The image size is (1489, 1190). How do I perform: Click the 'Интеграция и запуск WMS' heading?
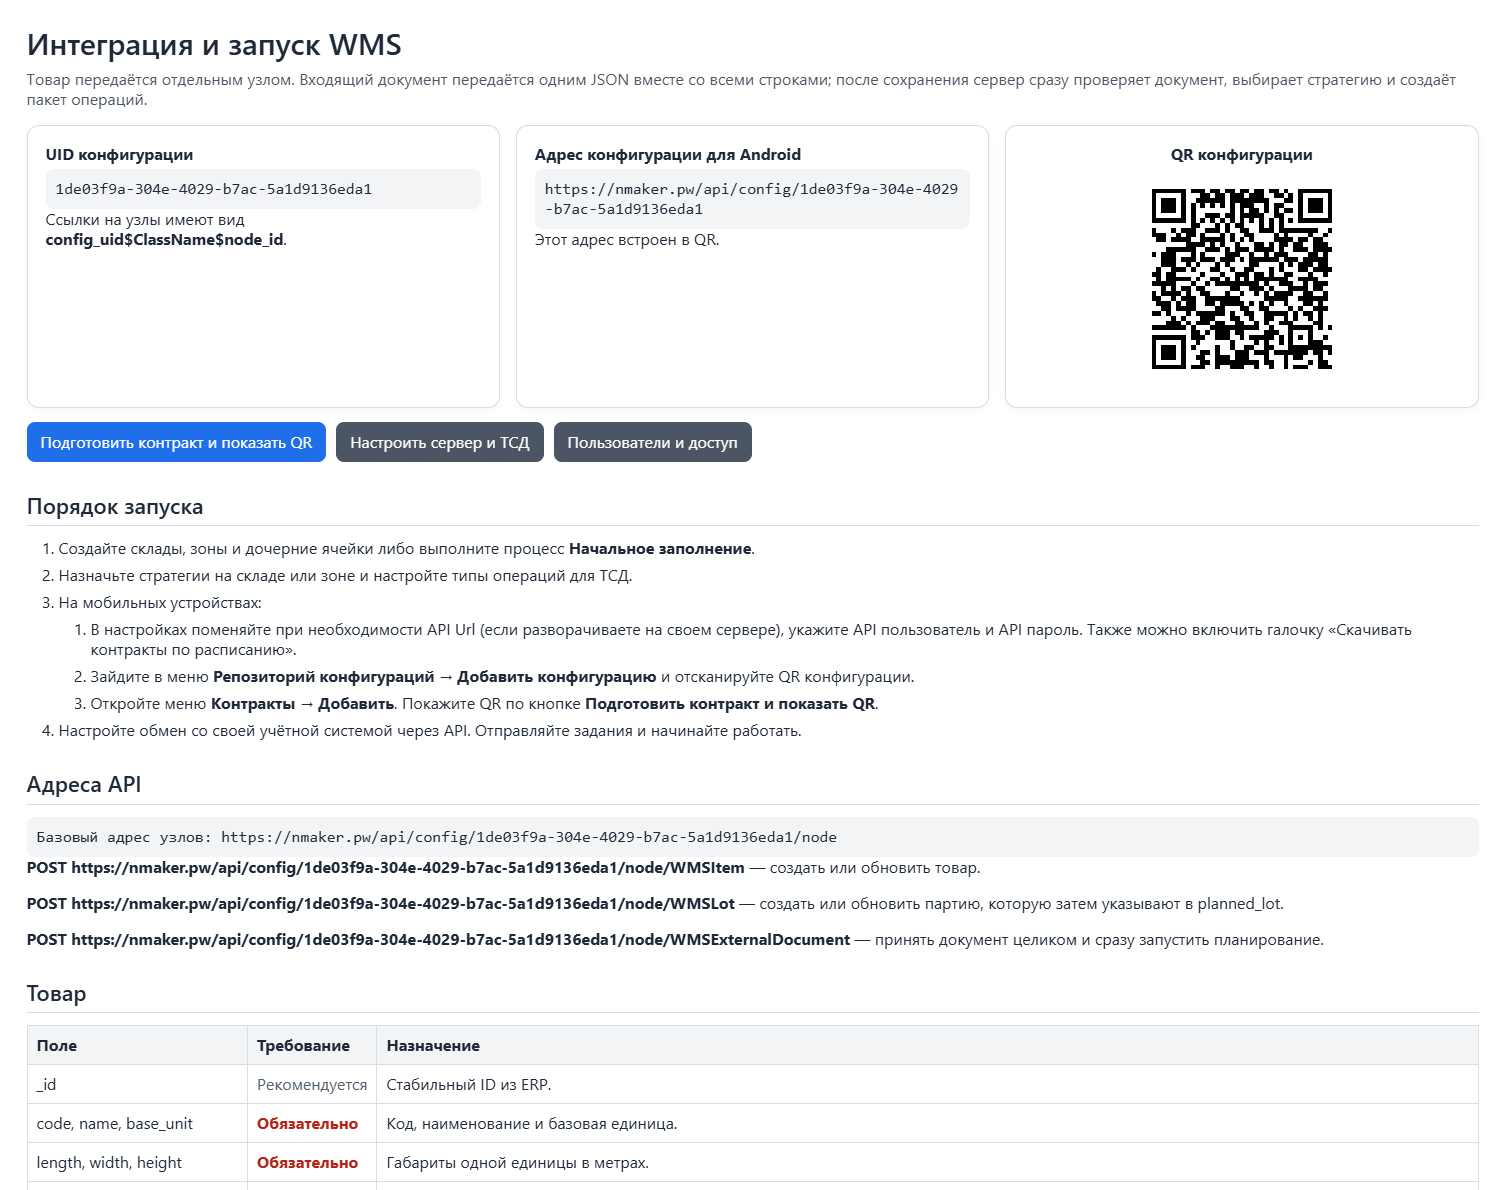click(x=214, y=45)
